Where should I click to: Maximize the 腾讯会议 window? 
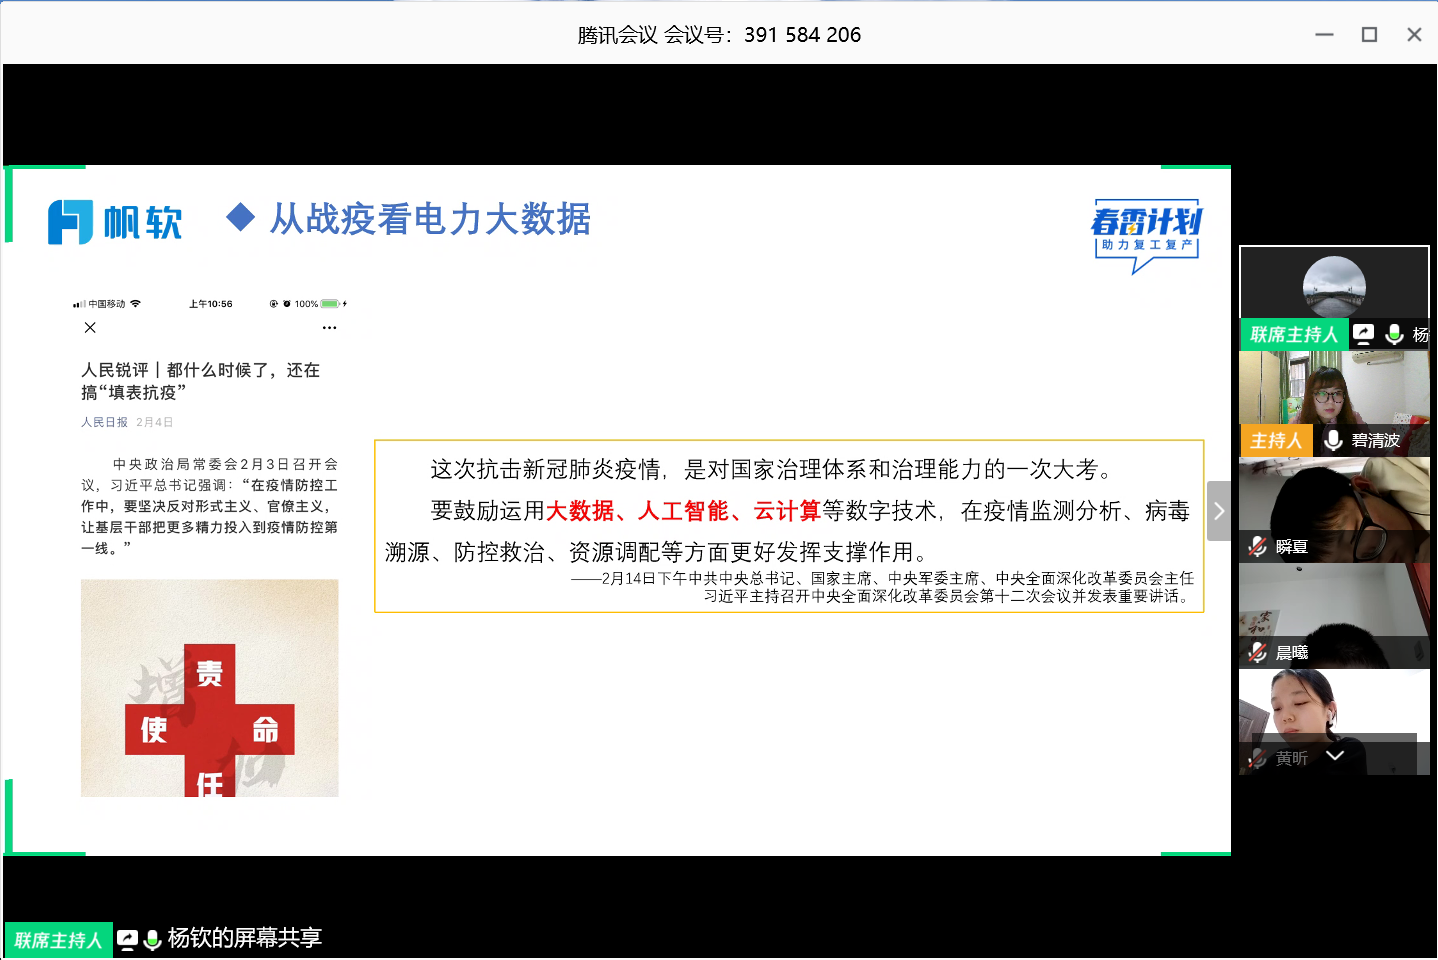(x=1369, y=35)
